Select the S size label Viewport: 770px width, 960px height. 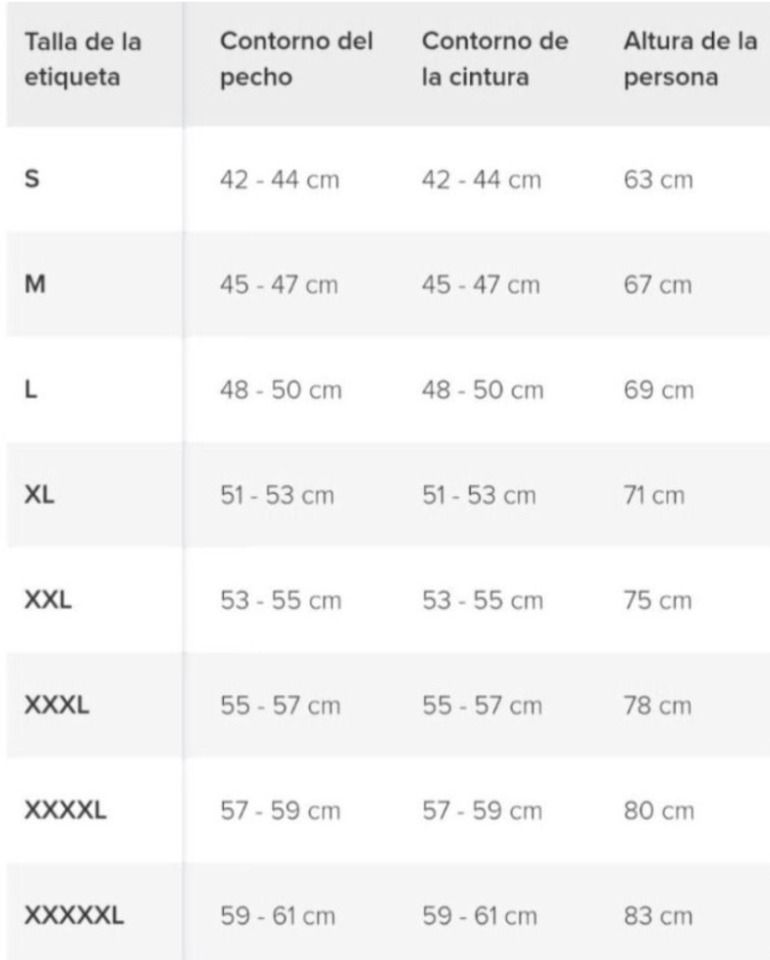pos(31,180)
